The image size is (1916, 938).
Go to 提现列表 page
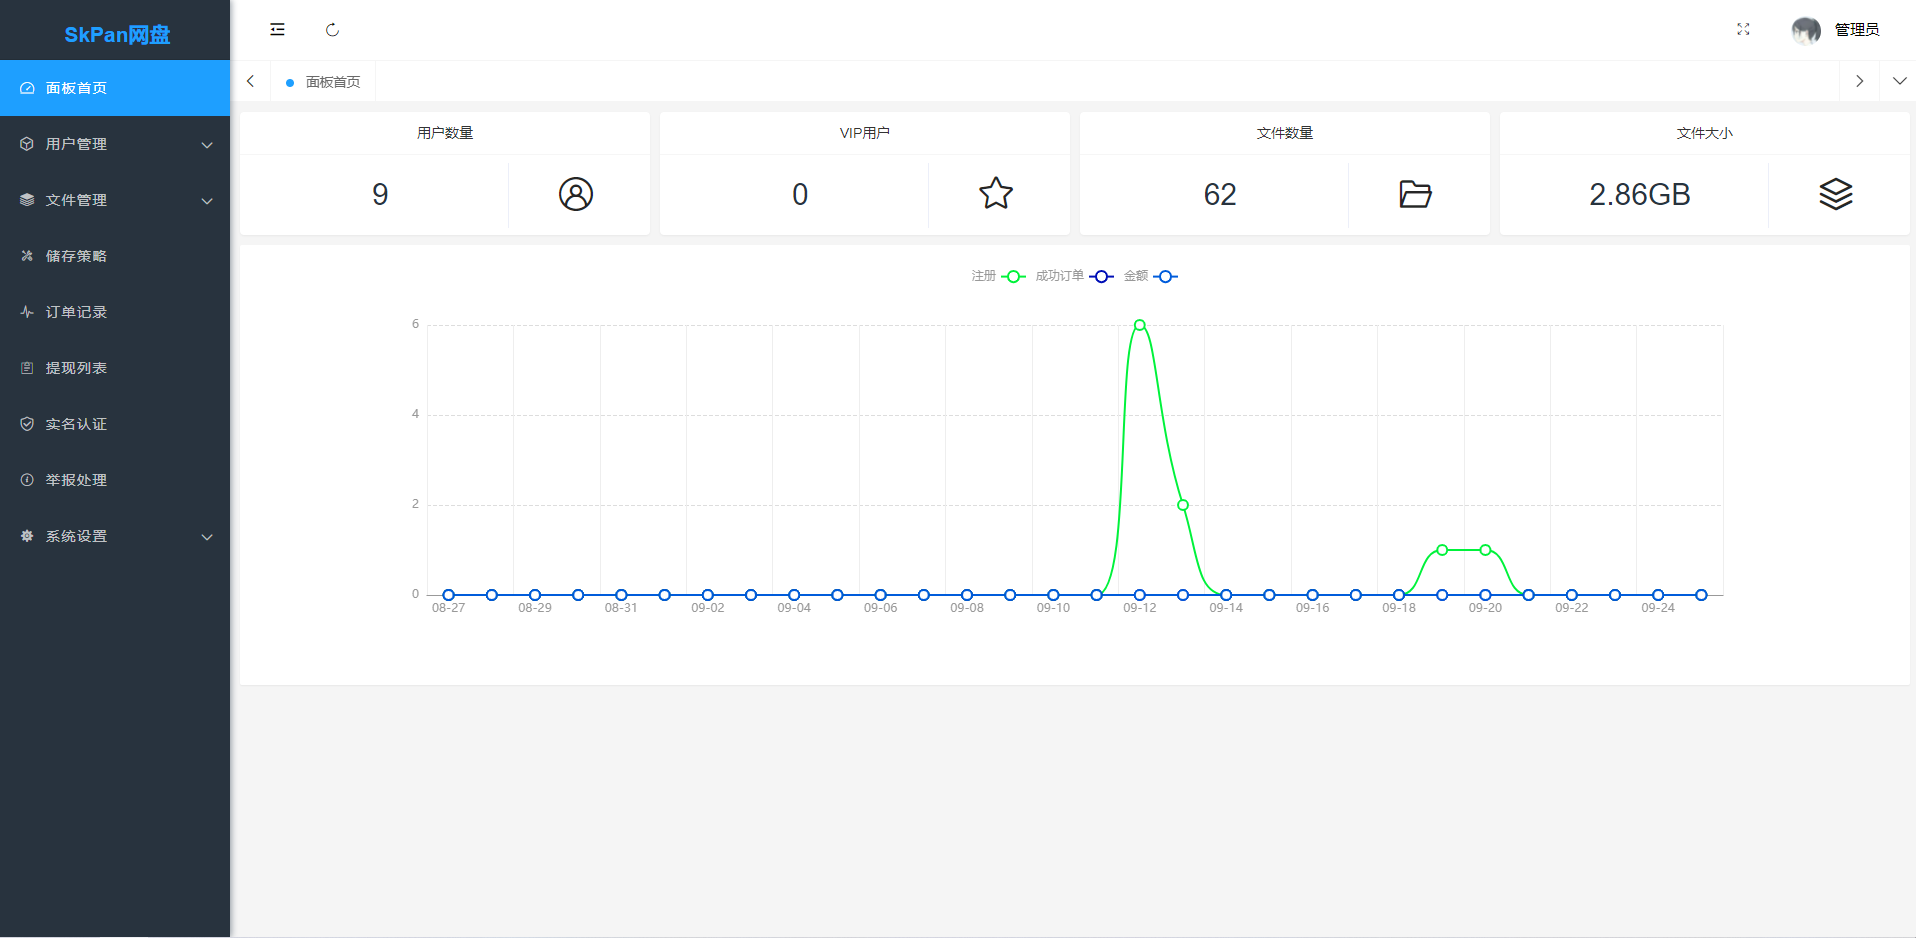pos(115,368)
